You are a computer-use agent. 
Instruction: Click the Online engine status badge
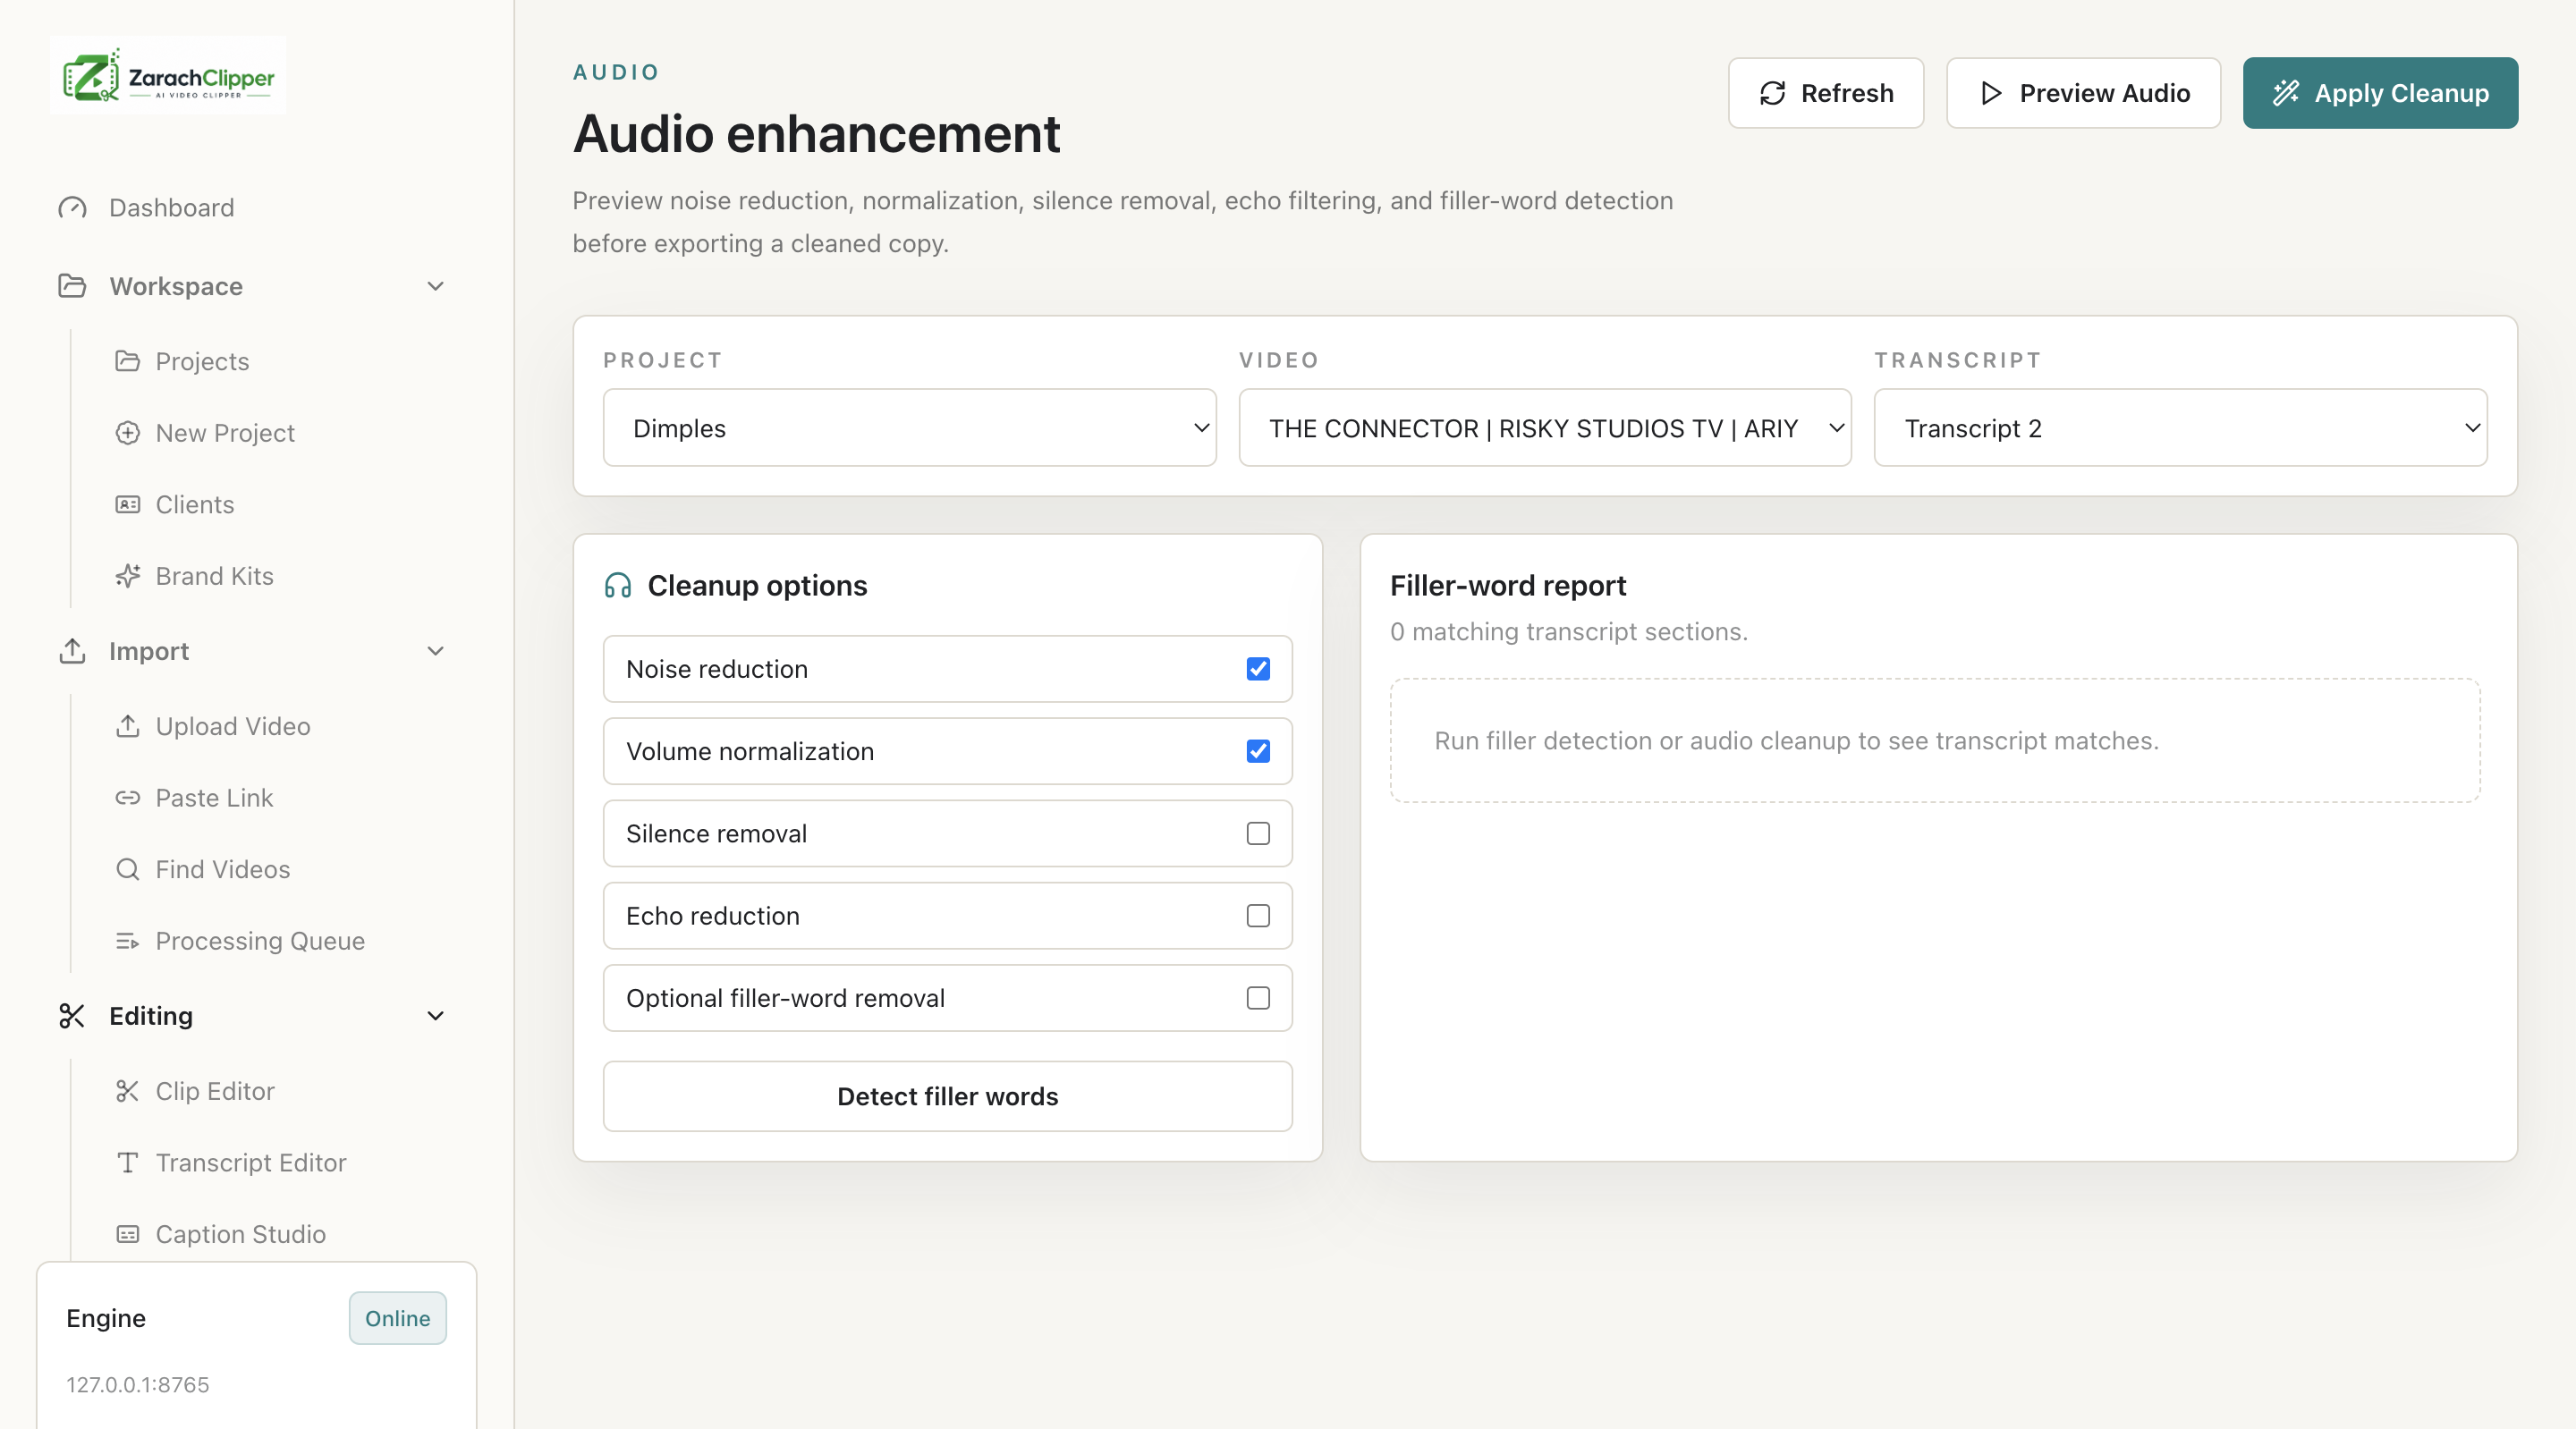(x=397, y=1318)
